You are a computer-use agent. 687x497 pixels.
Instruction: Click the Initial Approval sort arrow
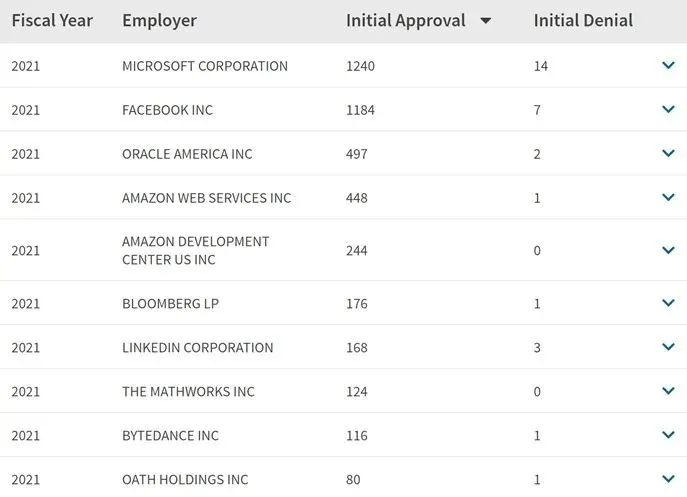(x=486, y=21)
